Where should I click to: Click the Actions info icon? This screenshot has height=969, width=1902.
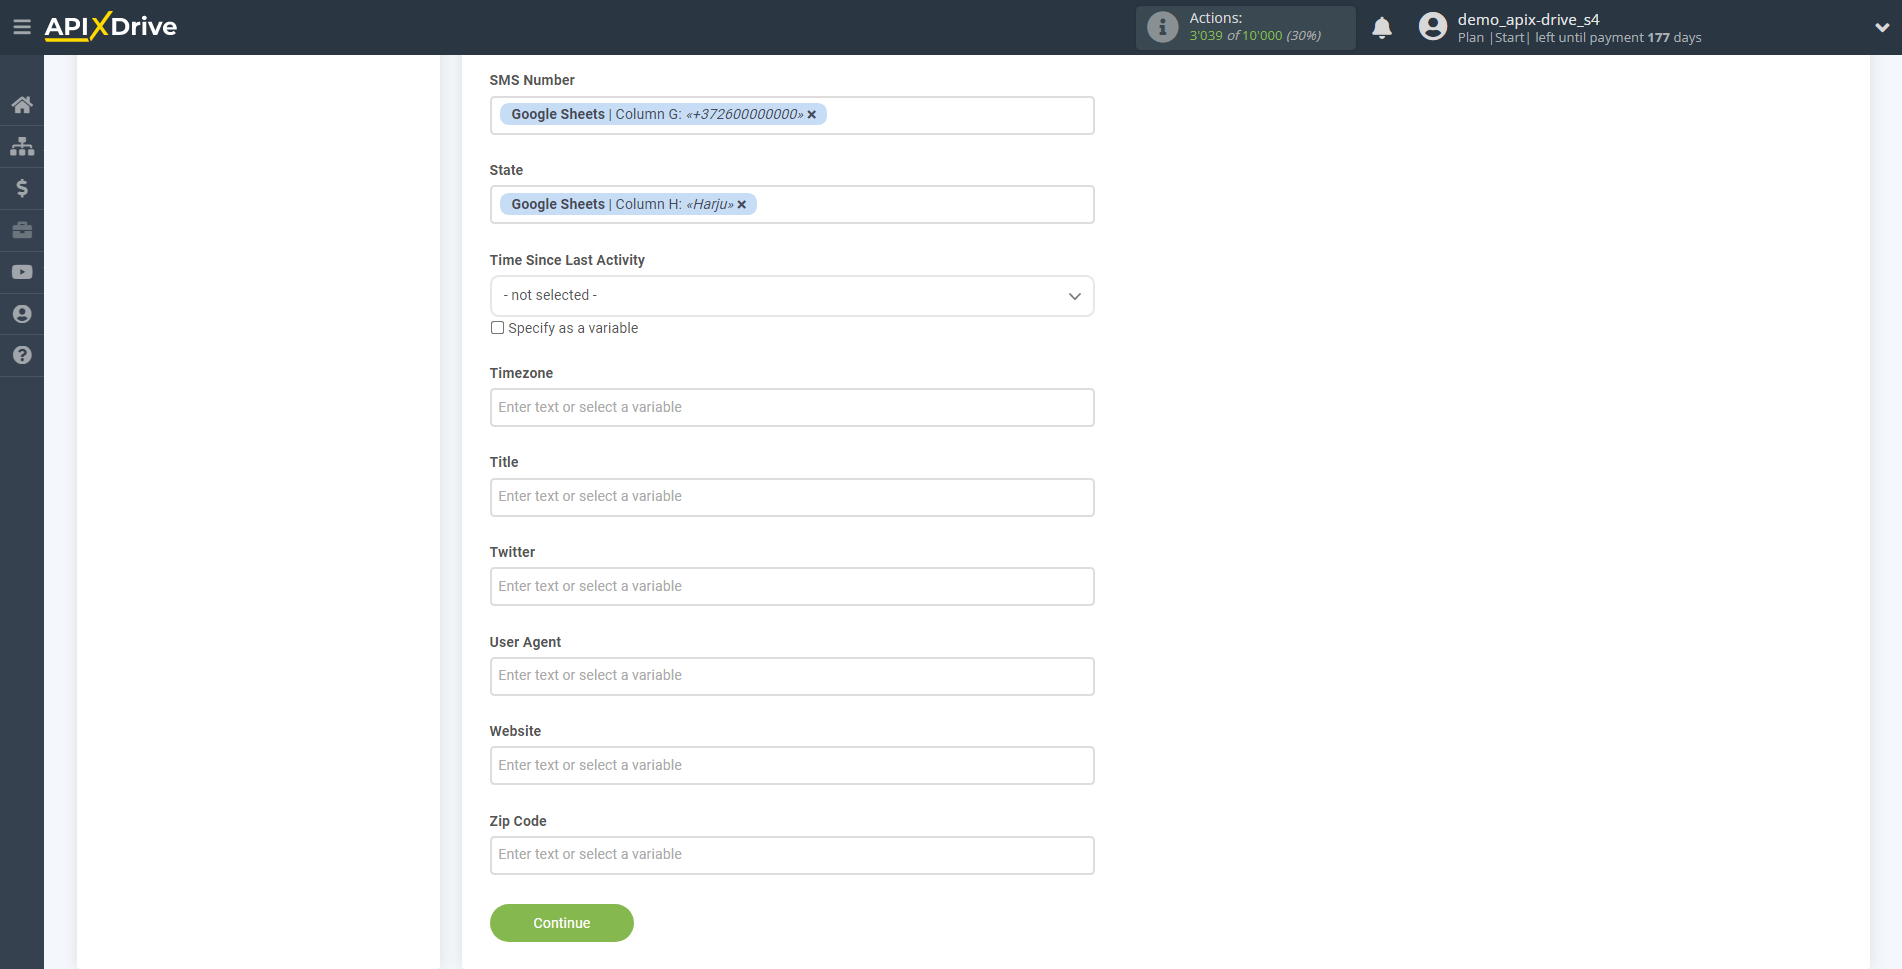[x=1162, y=27]
